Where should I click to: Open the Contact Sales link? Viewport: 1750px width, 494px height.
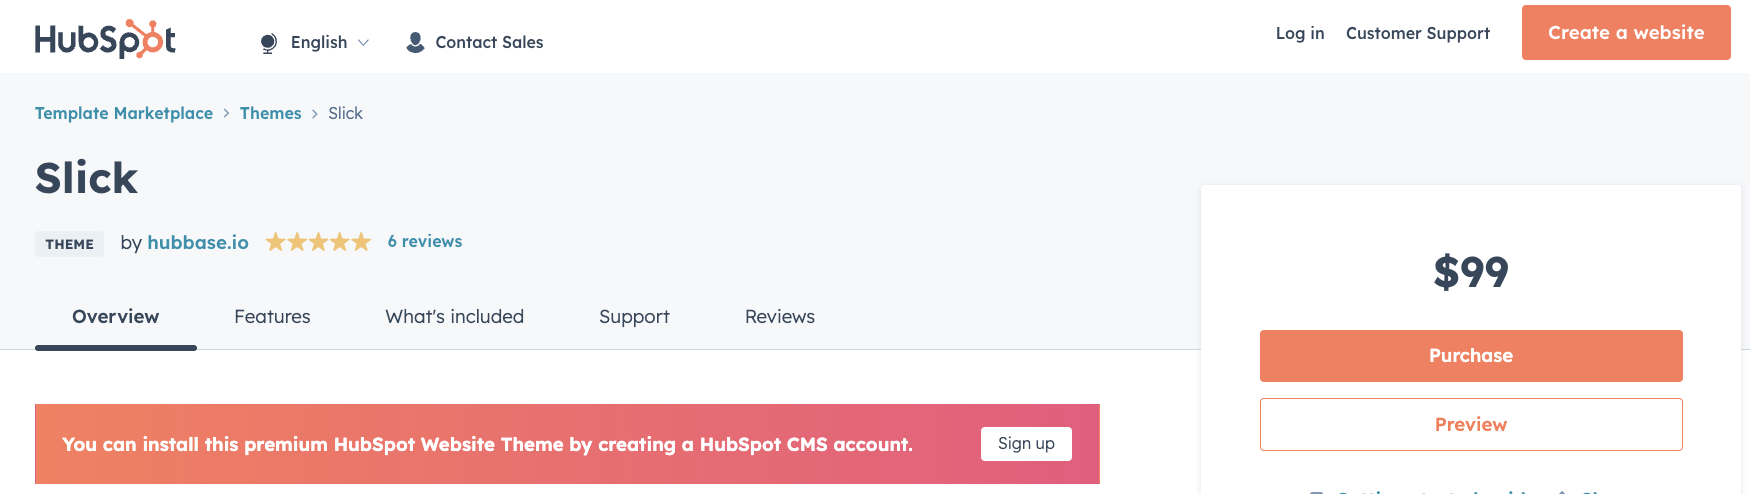(489, 42)
